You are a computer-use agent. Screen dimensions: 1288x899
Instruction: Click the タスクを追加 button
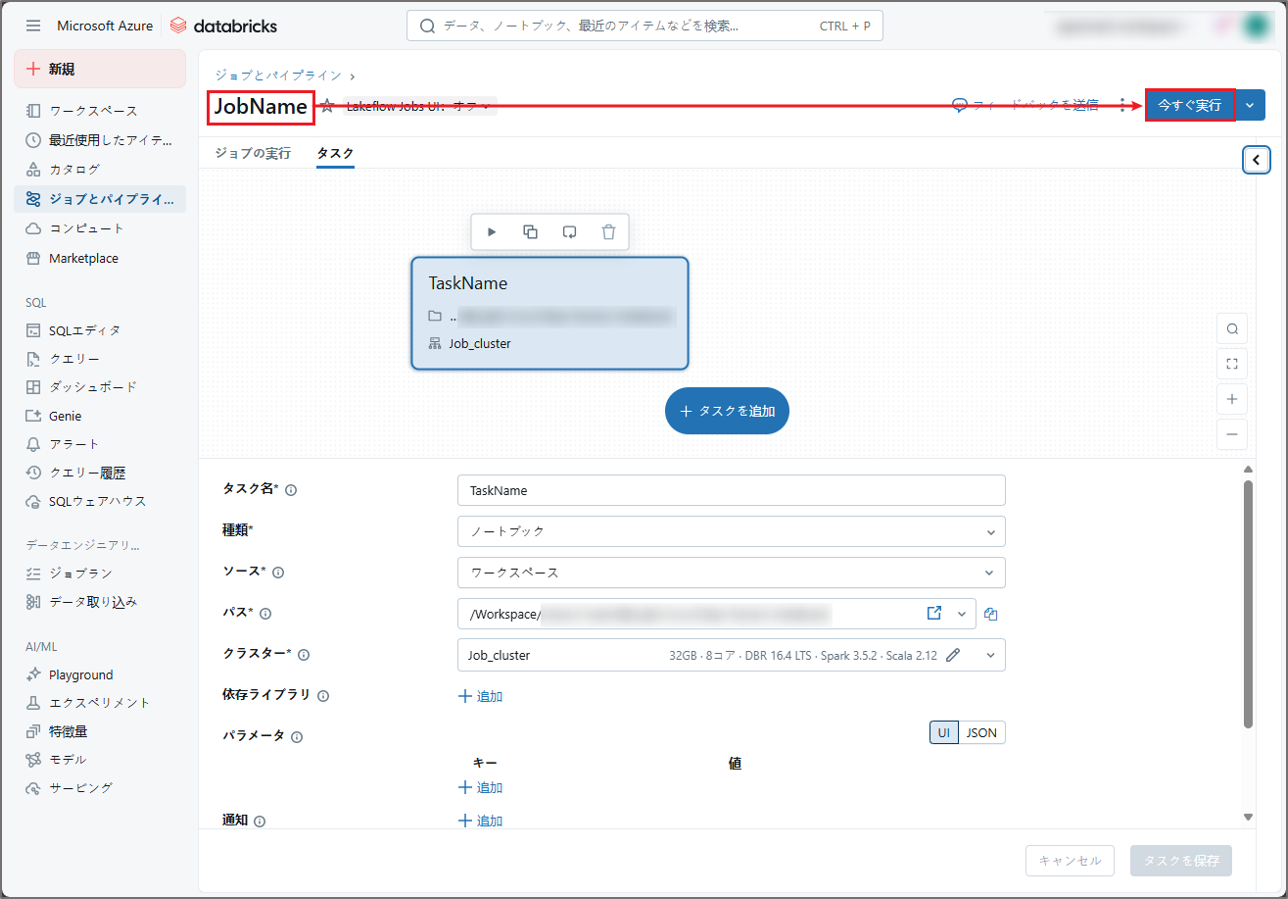coord(727,411)
